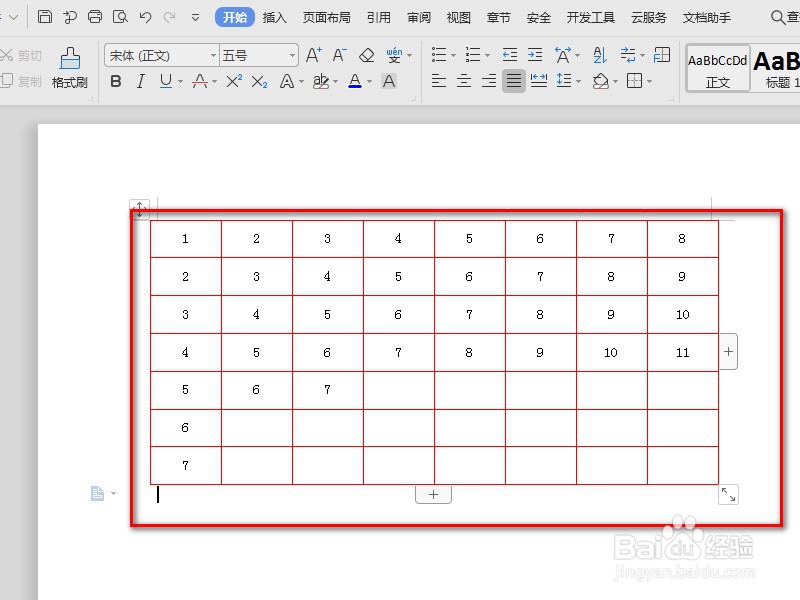The image size is (800, 600).
Task: Click the table resize handle at corner
Action: point(728,494)
